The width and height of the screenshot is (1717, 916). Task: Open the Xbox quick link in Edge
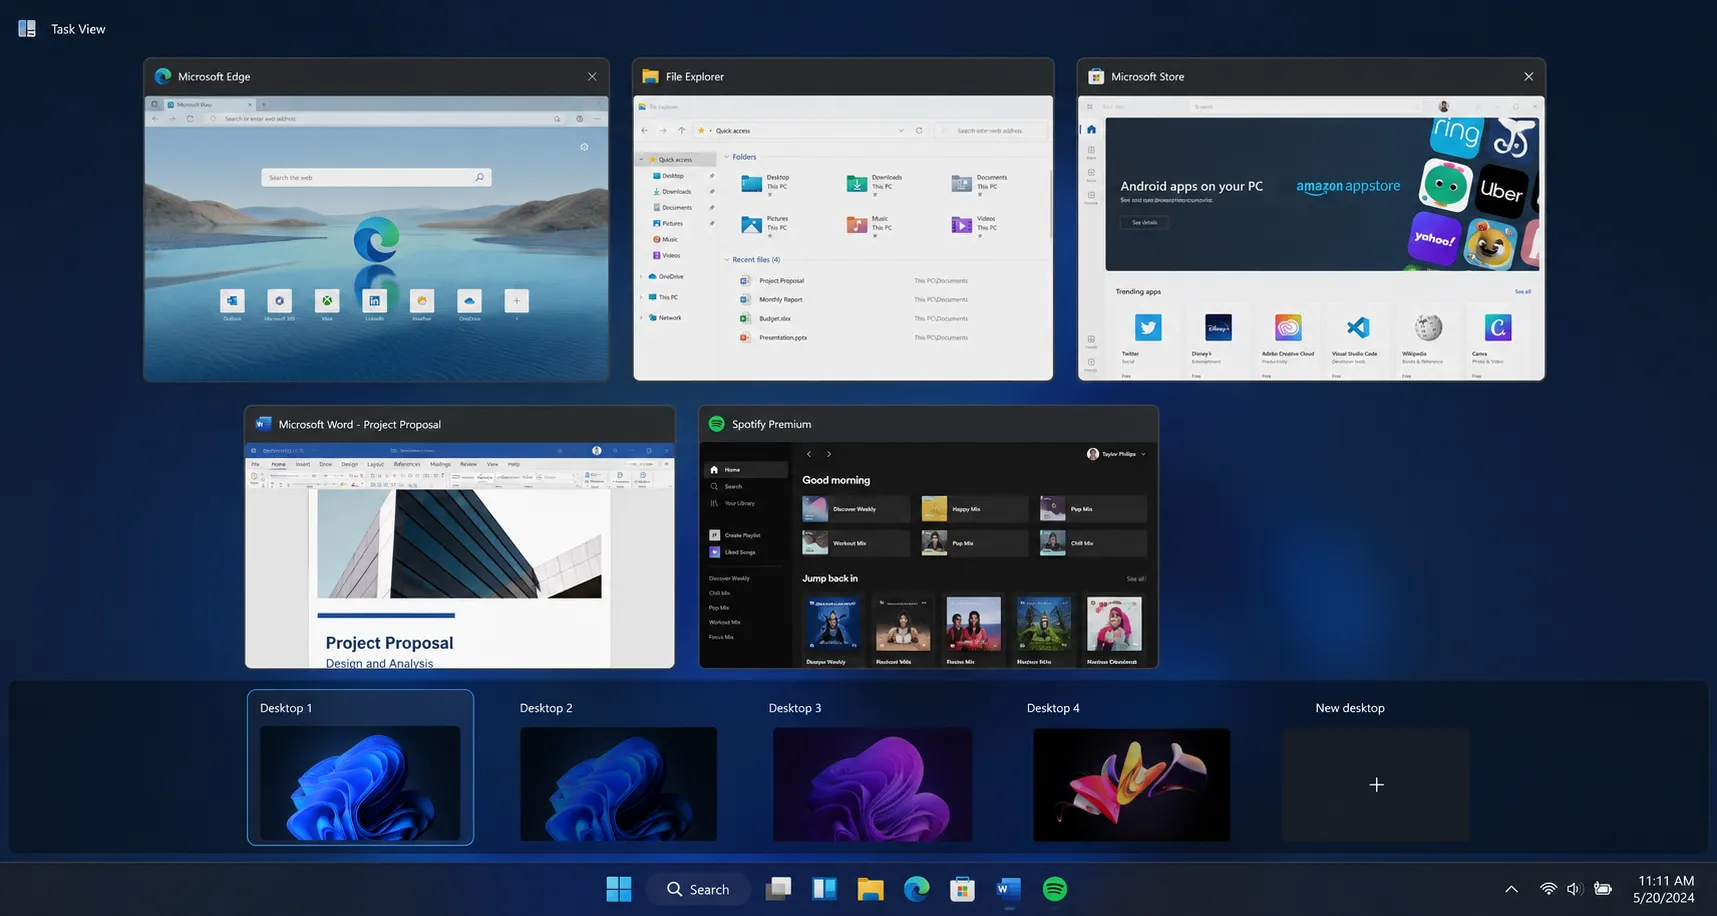click(327, 301)
